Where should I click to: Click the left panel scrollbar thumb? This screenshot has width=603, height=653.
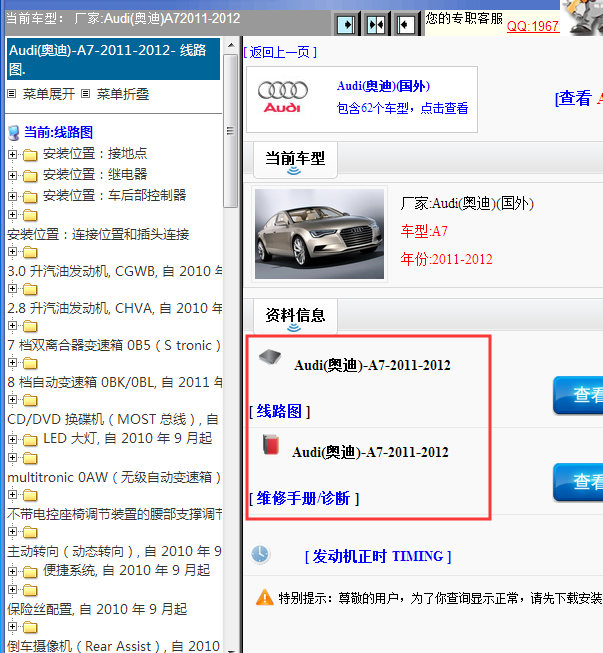click(x=231, y=131)
